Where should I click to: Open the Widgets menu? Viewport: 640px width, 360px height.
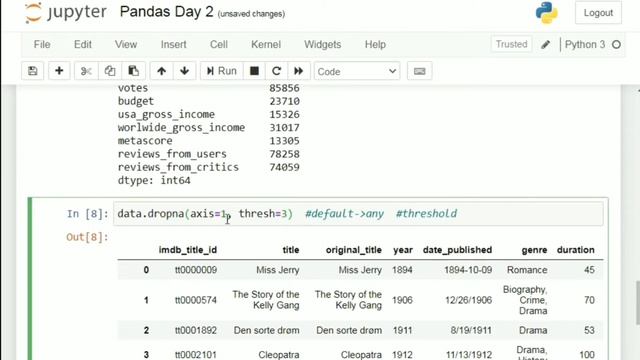coord(322,44)
